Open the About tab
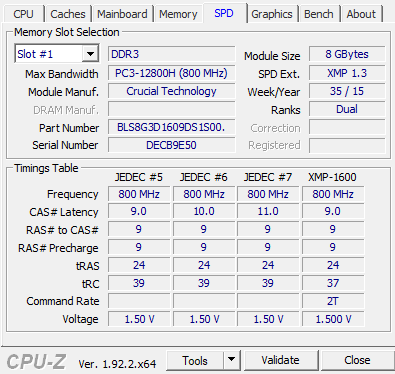This screenshot has height=374, width=395. [361, 14]
